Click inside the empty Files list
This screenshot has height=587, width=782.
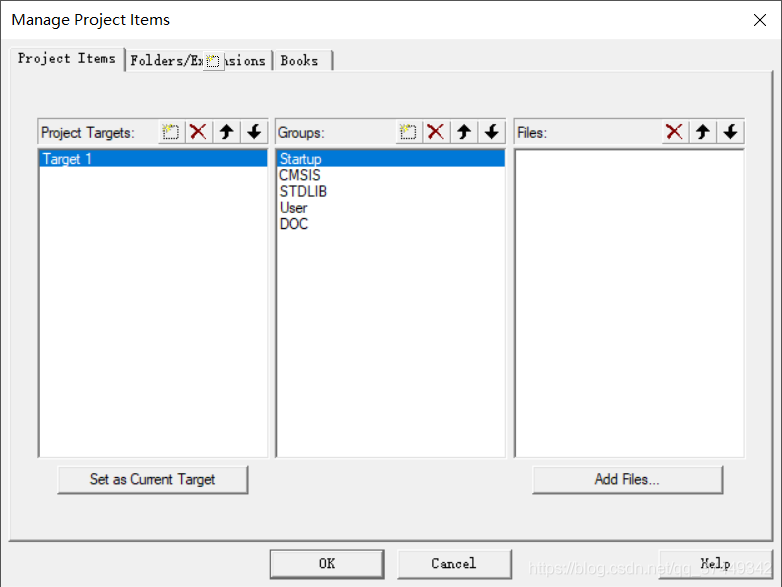click(x=629, y=303)
